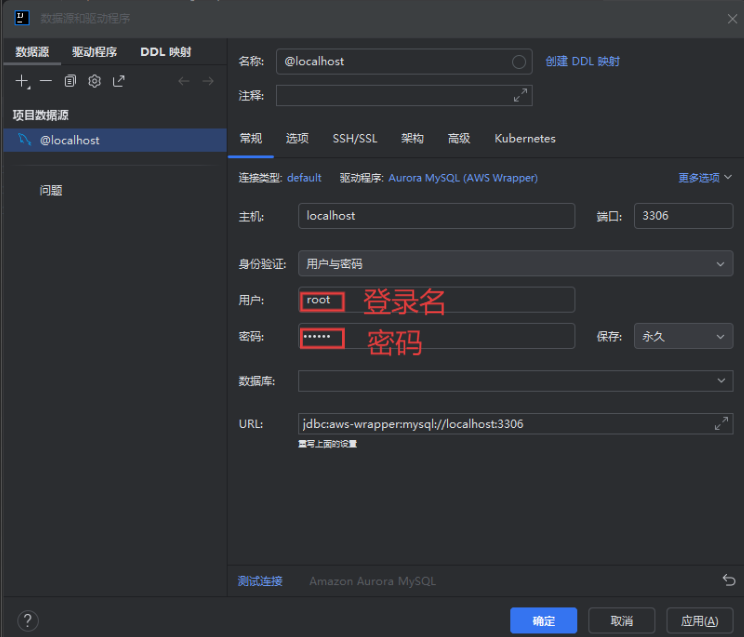Click the 名称 input field
The height and width of the screenshot is (637, 744).
point(404,61)
